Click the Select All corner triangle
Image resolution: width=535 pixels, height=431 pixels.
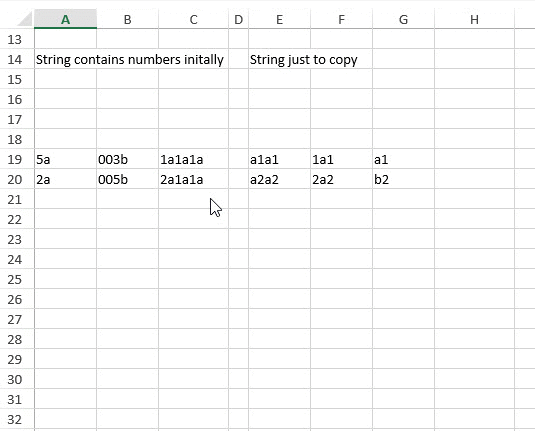point(25,19)
